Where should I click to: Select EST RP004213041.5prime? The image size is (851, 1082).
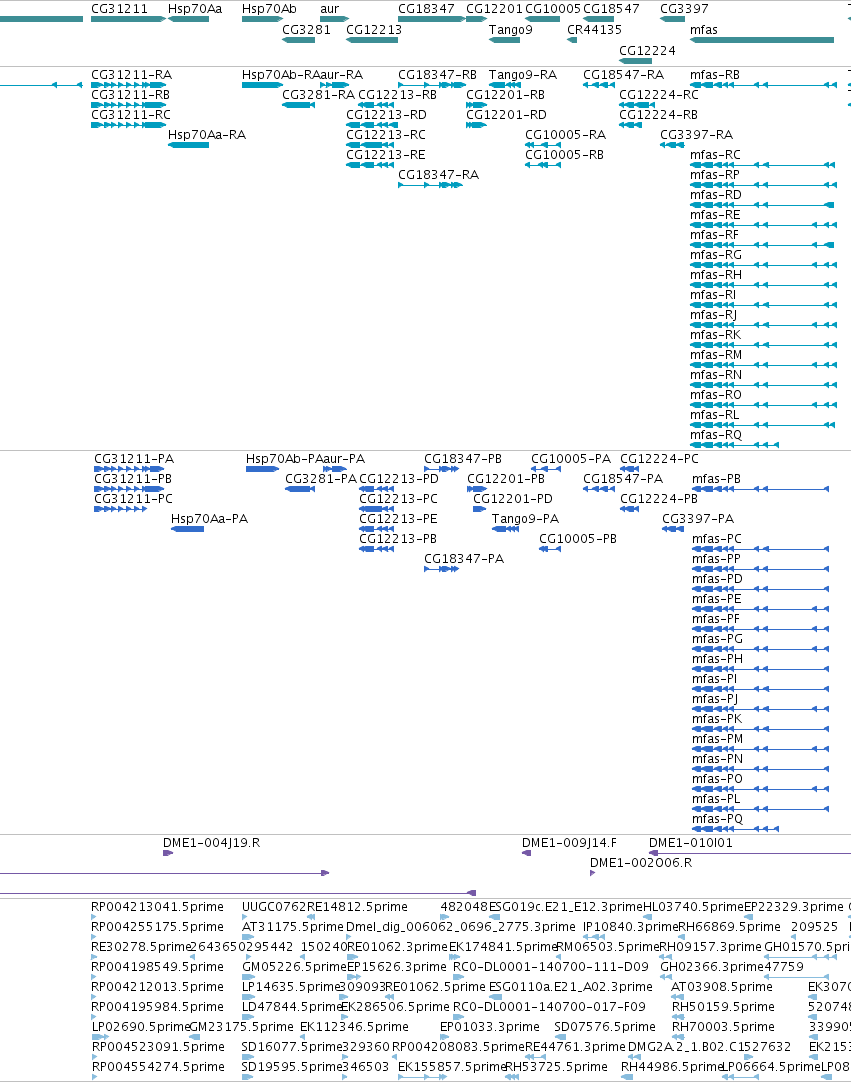157,907
